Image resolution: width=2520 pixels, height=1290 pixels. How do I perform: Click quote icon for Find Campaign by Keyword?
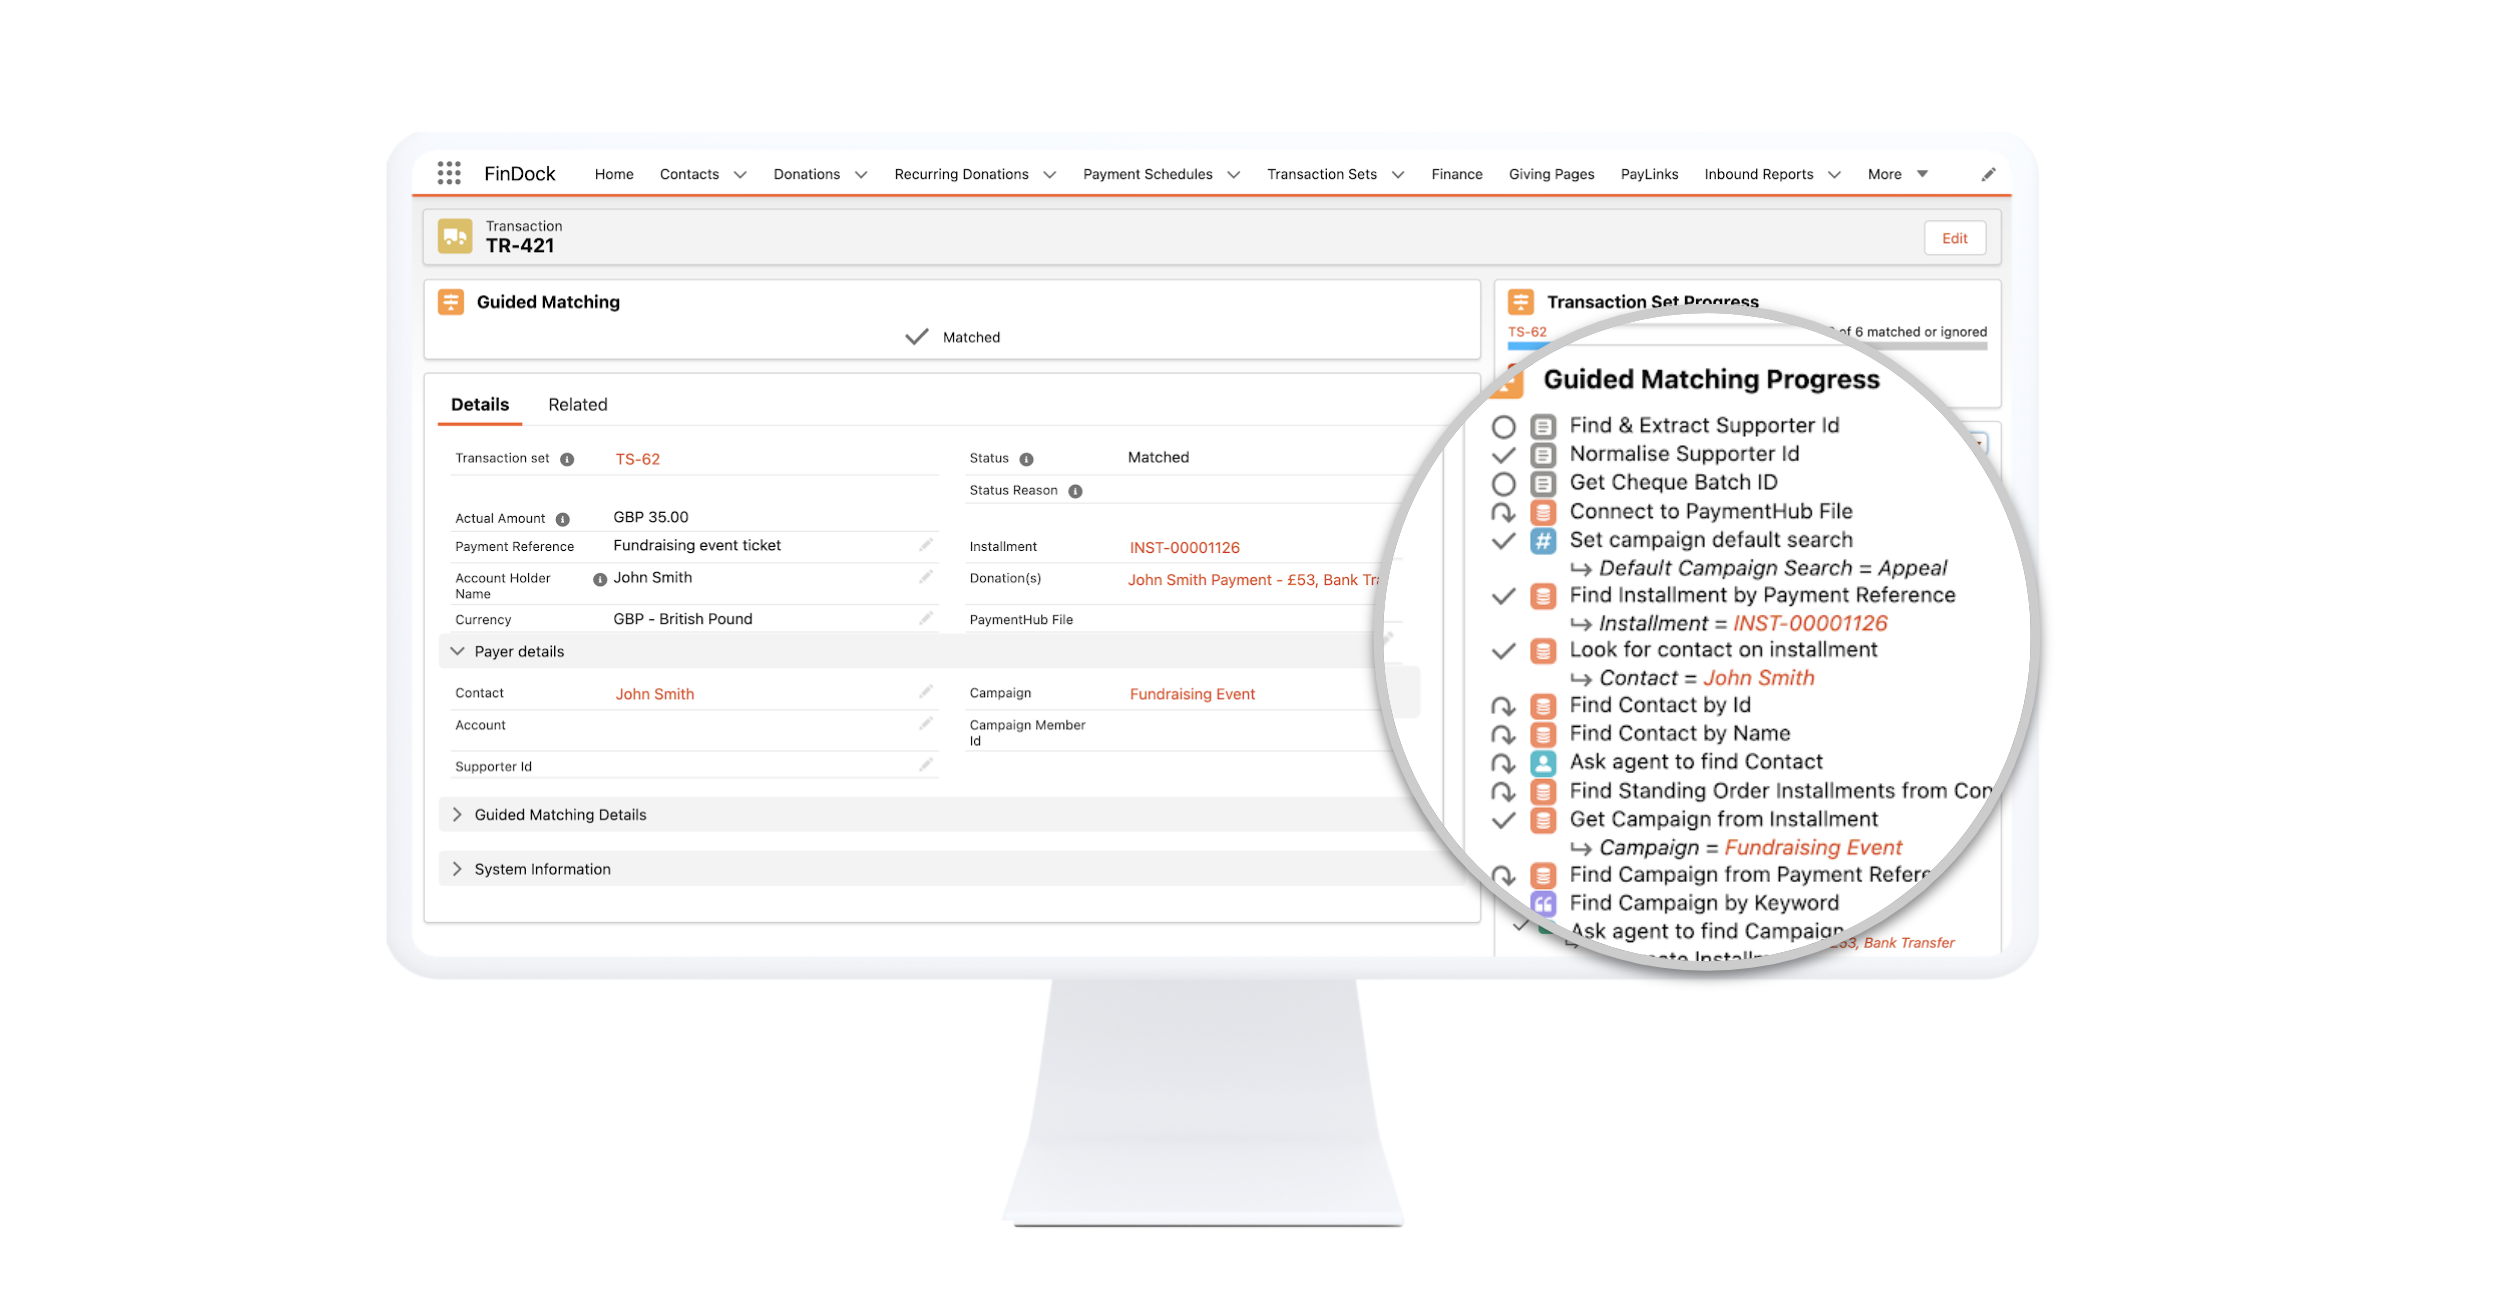(x=1543, y=904)
